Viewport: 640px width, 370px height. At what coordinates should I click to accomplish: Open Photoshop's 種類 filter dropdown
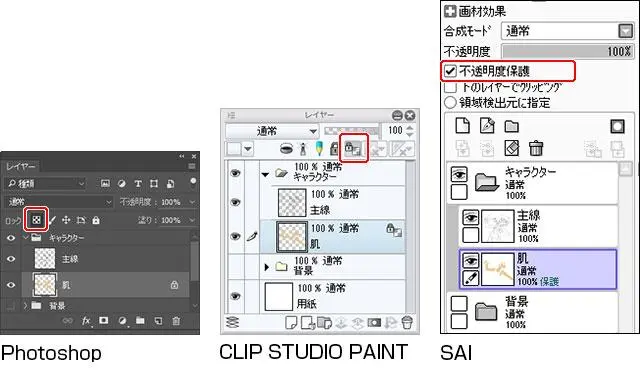tap(45, 184)
